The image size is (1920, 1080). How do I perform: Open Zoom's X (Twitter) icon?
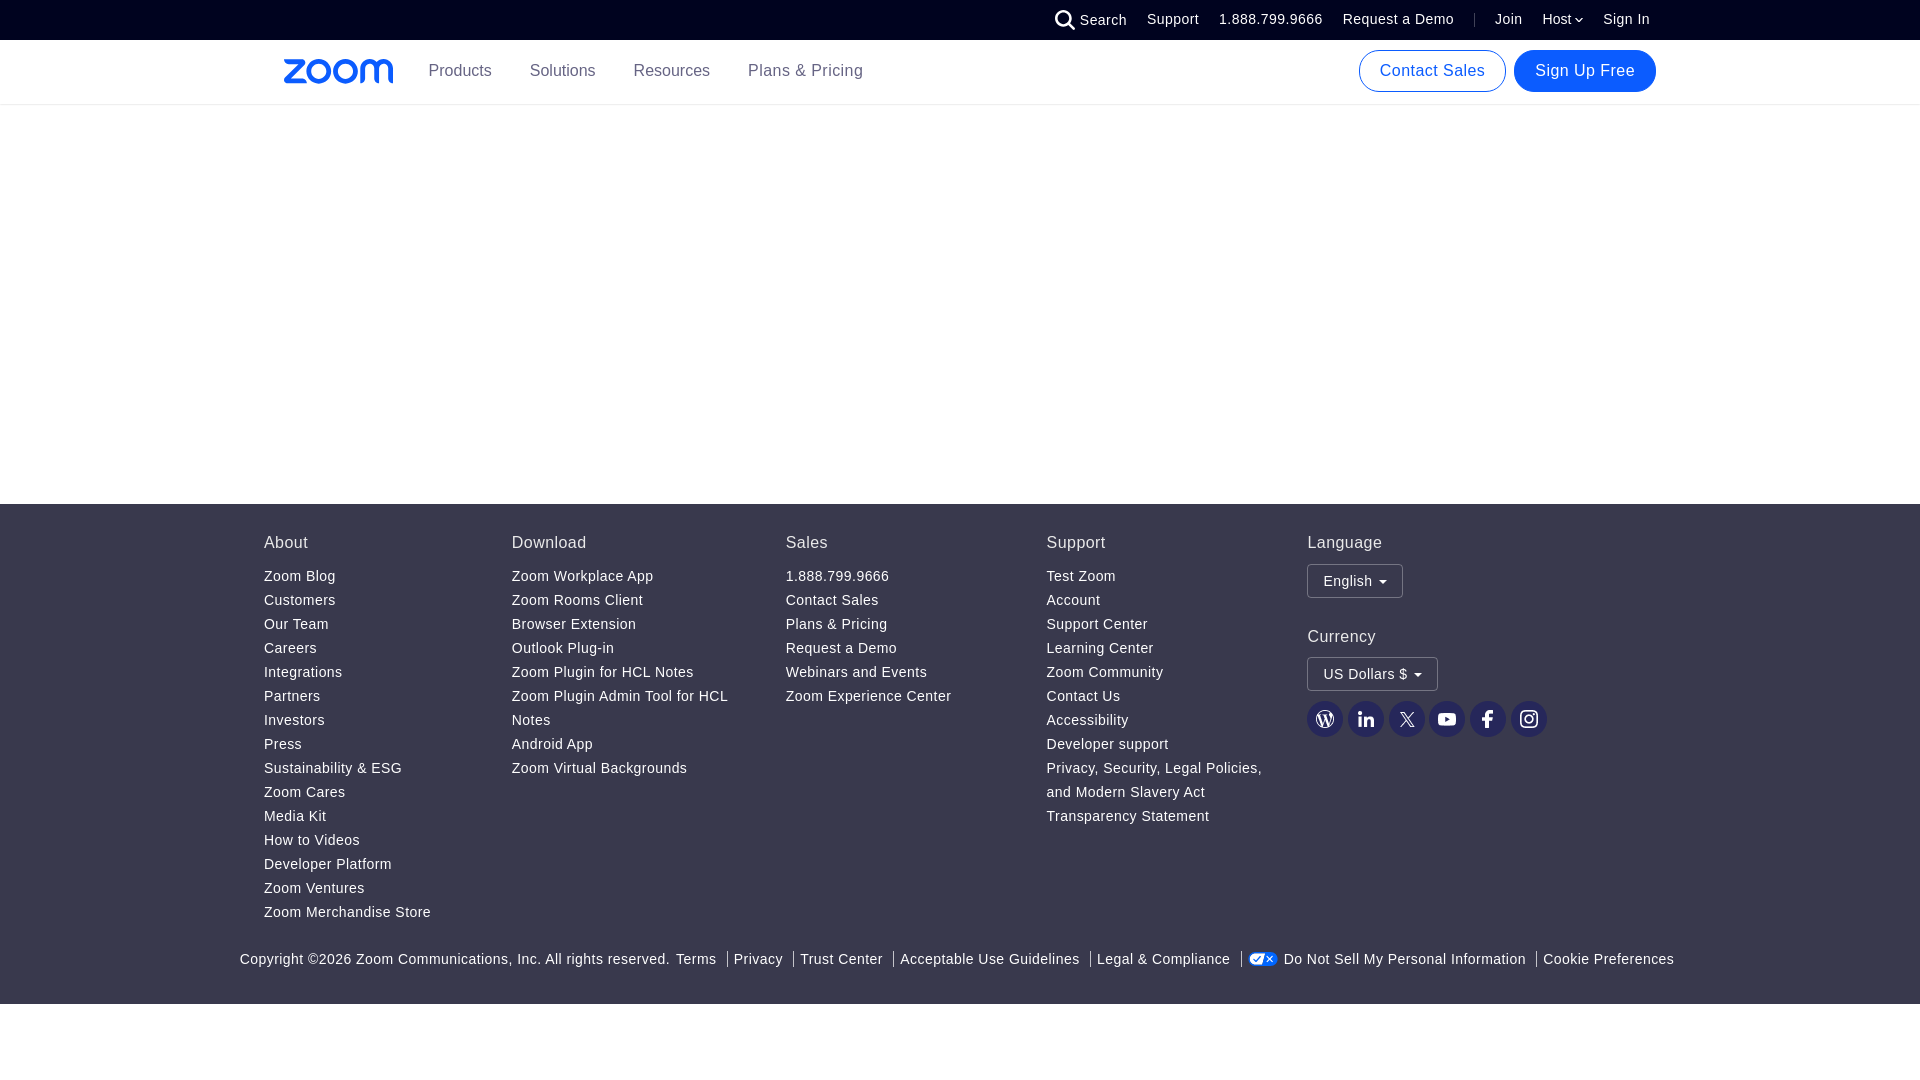click(1407, 719)
